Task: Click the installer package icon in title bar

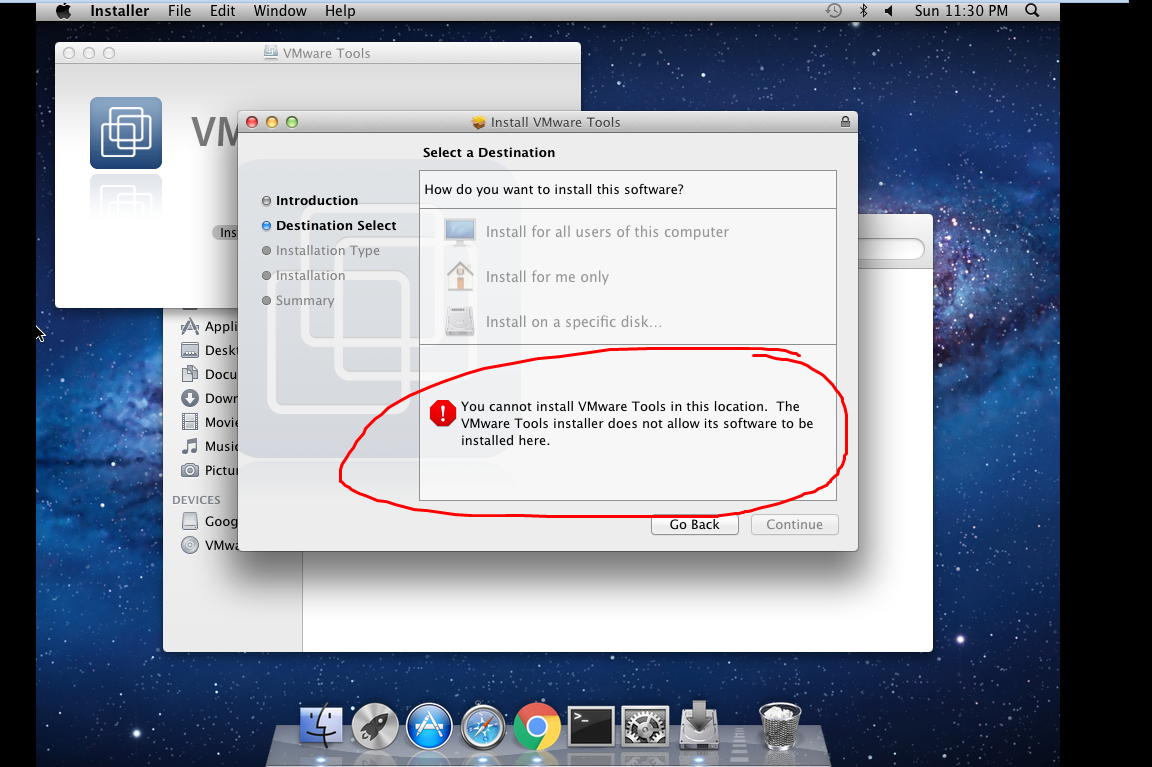Action: pyautogui.click(x=478, y=122)
